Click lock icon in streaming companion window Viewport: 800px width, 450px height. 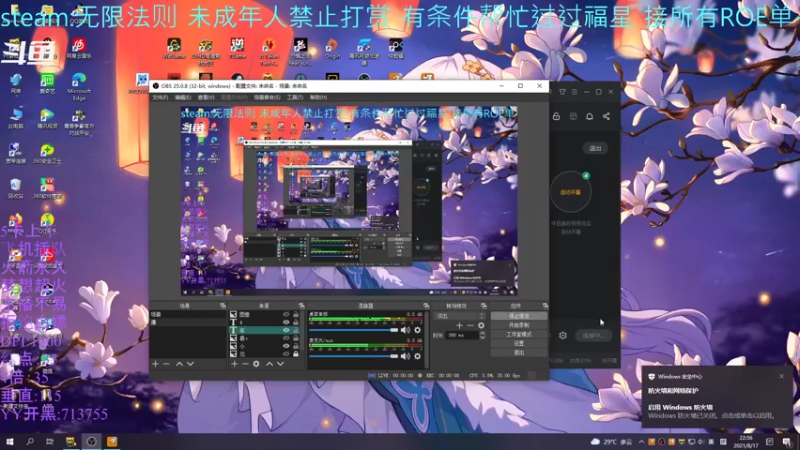pyautogui.click(x=556, y=116)
